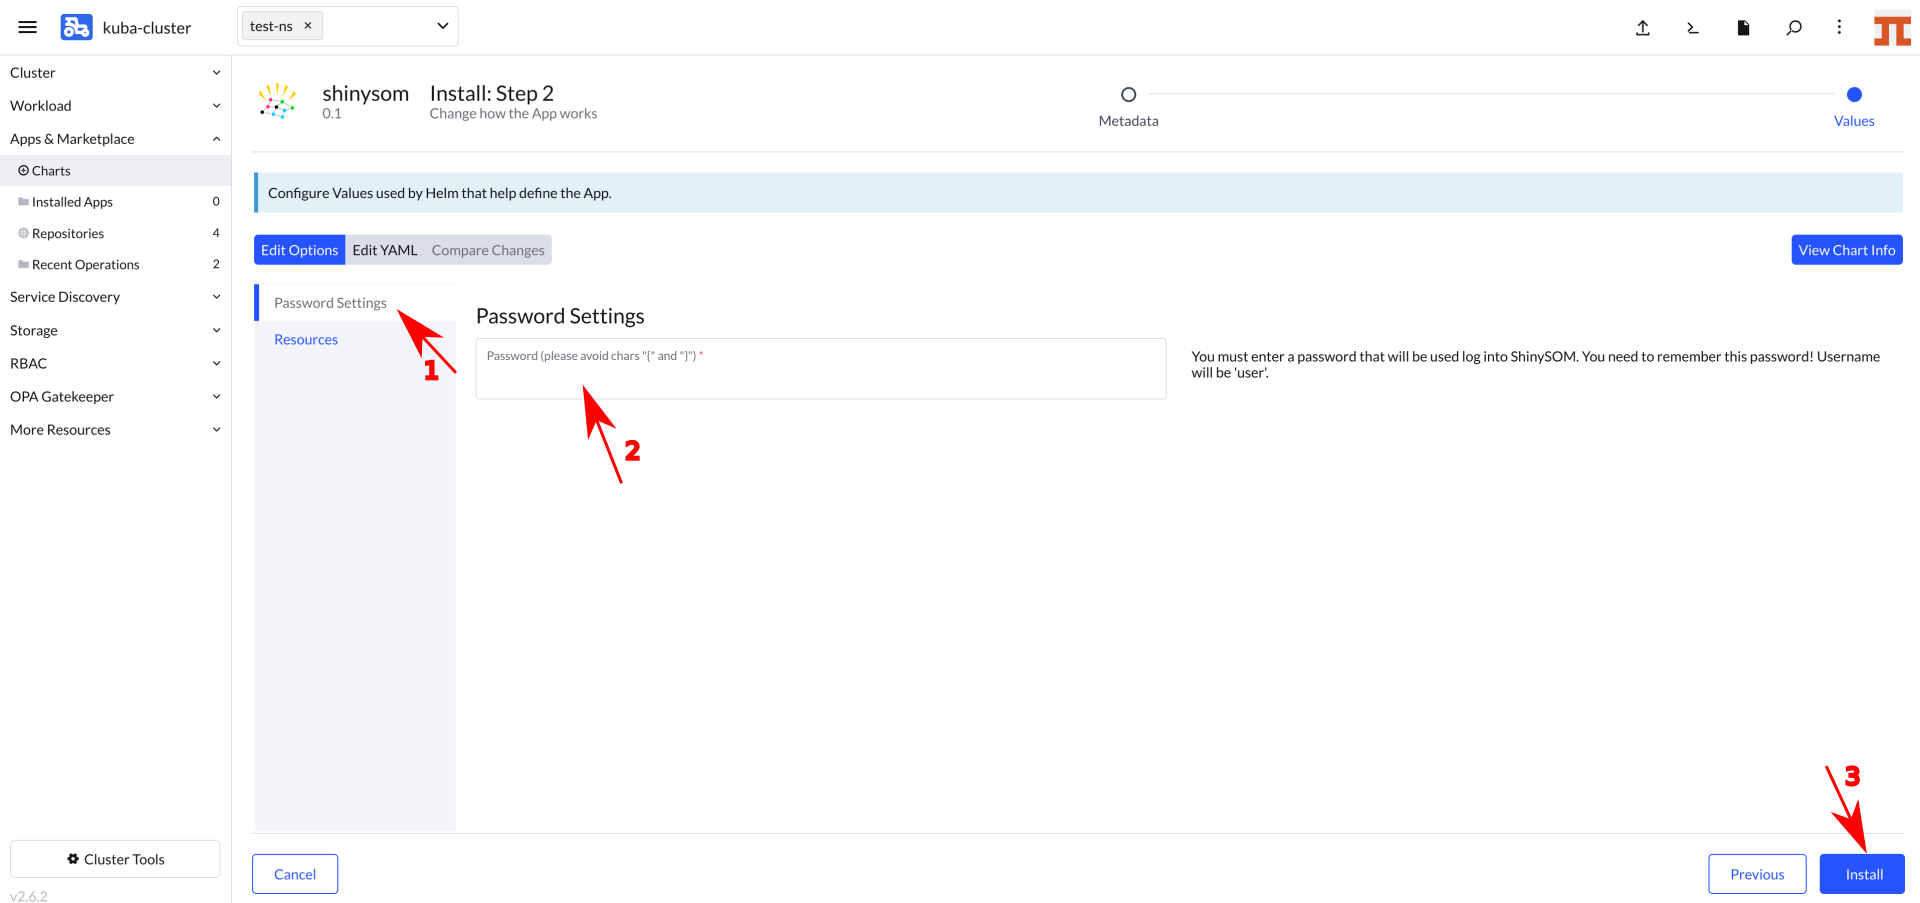Open the kebab menu in the header

[1839, 28]
